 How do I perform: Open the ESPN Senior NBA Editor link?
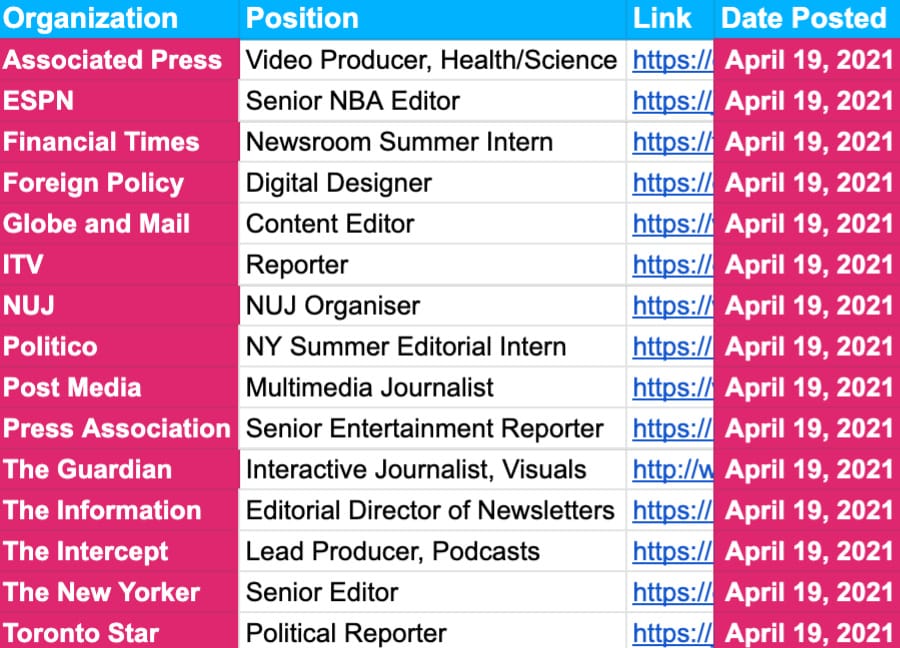tap(672, 101)
